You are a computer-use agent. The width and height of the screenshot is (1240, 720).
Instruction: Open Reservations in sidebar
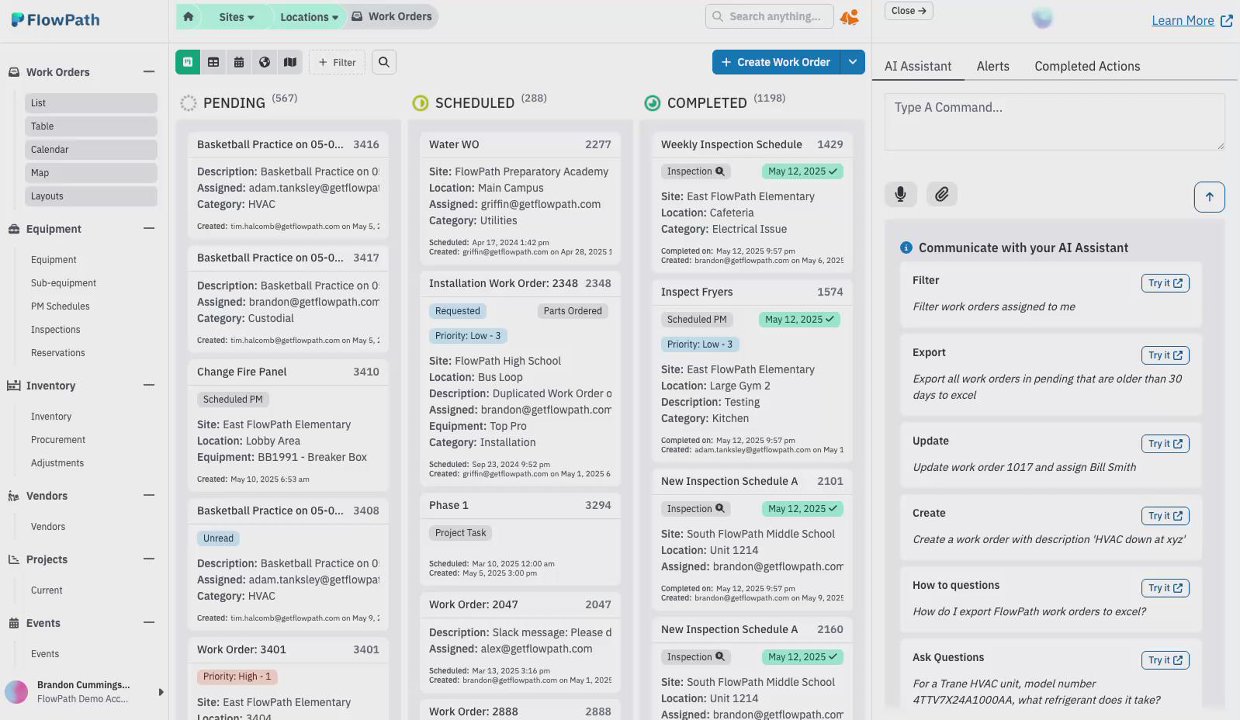[x=58, y=352]
